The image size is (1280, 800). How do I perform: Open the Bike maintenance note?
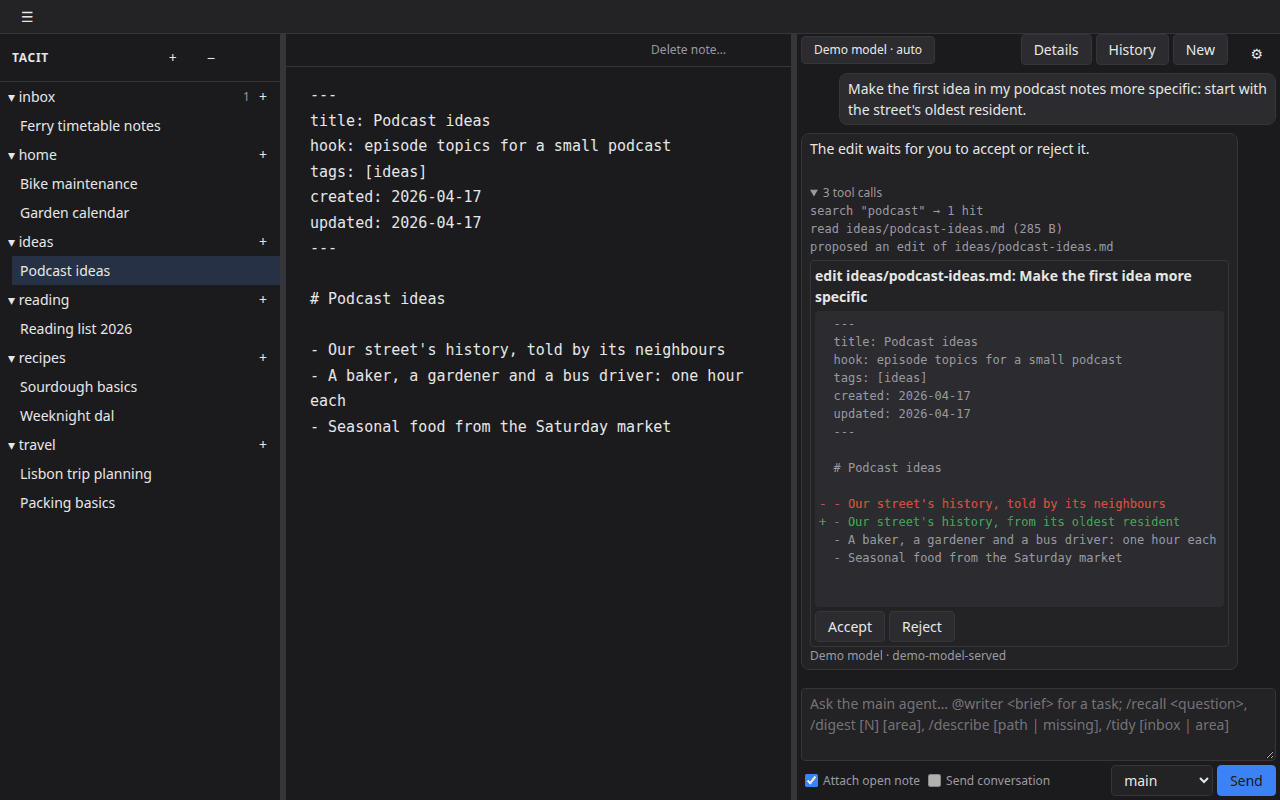[146, 184]
